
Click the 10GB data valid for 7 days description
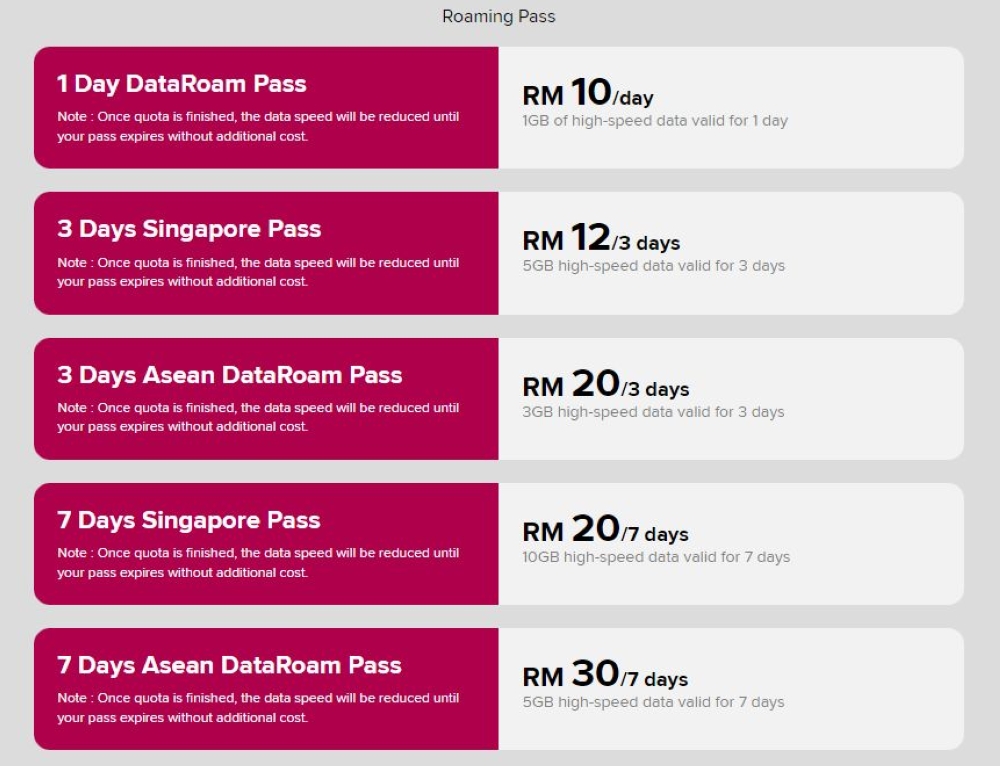pyautogui.click(x=656, y=557)
